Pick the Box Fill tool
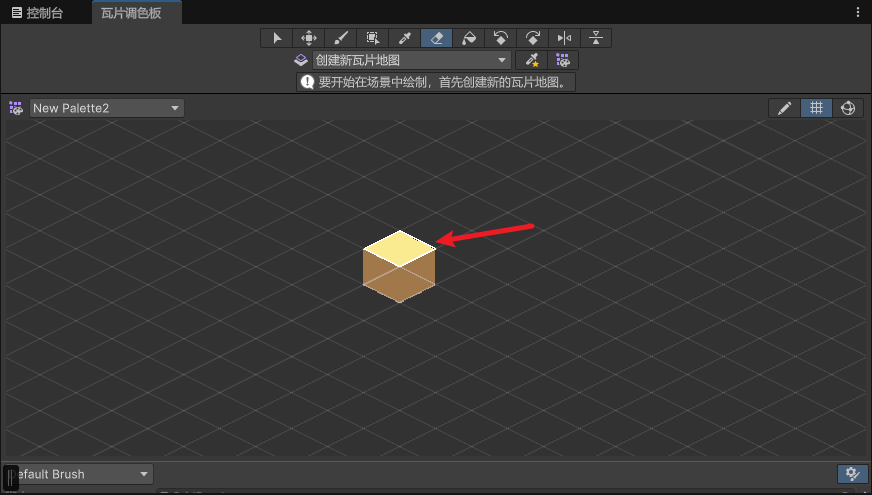The height and width of the screenshot is (495, 872). point(373,38)
